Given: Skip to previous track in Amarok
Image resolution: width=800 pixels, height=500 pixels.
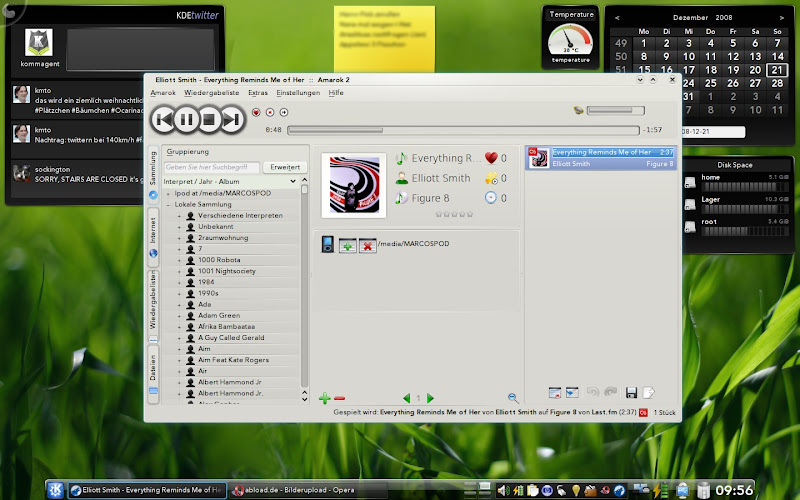Looking at the screenshot, I should (x=163, y=119).
